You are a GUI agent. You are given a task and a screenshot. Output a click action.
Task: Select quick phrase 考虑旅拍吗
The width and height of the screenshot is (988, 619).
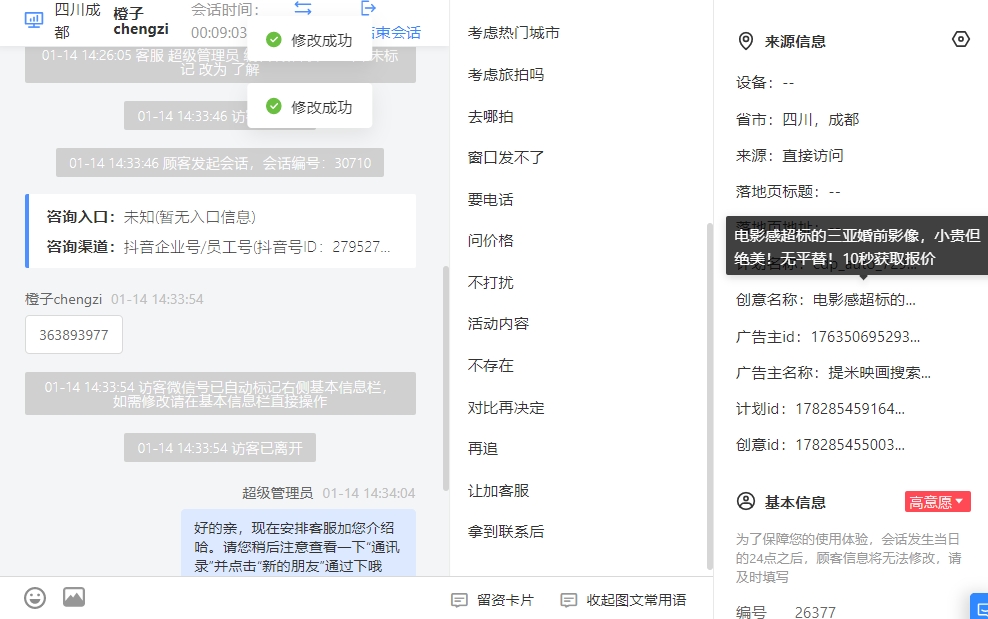tap(506, 74)
